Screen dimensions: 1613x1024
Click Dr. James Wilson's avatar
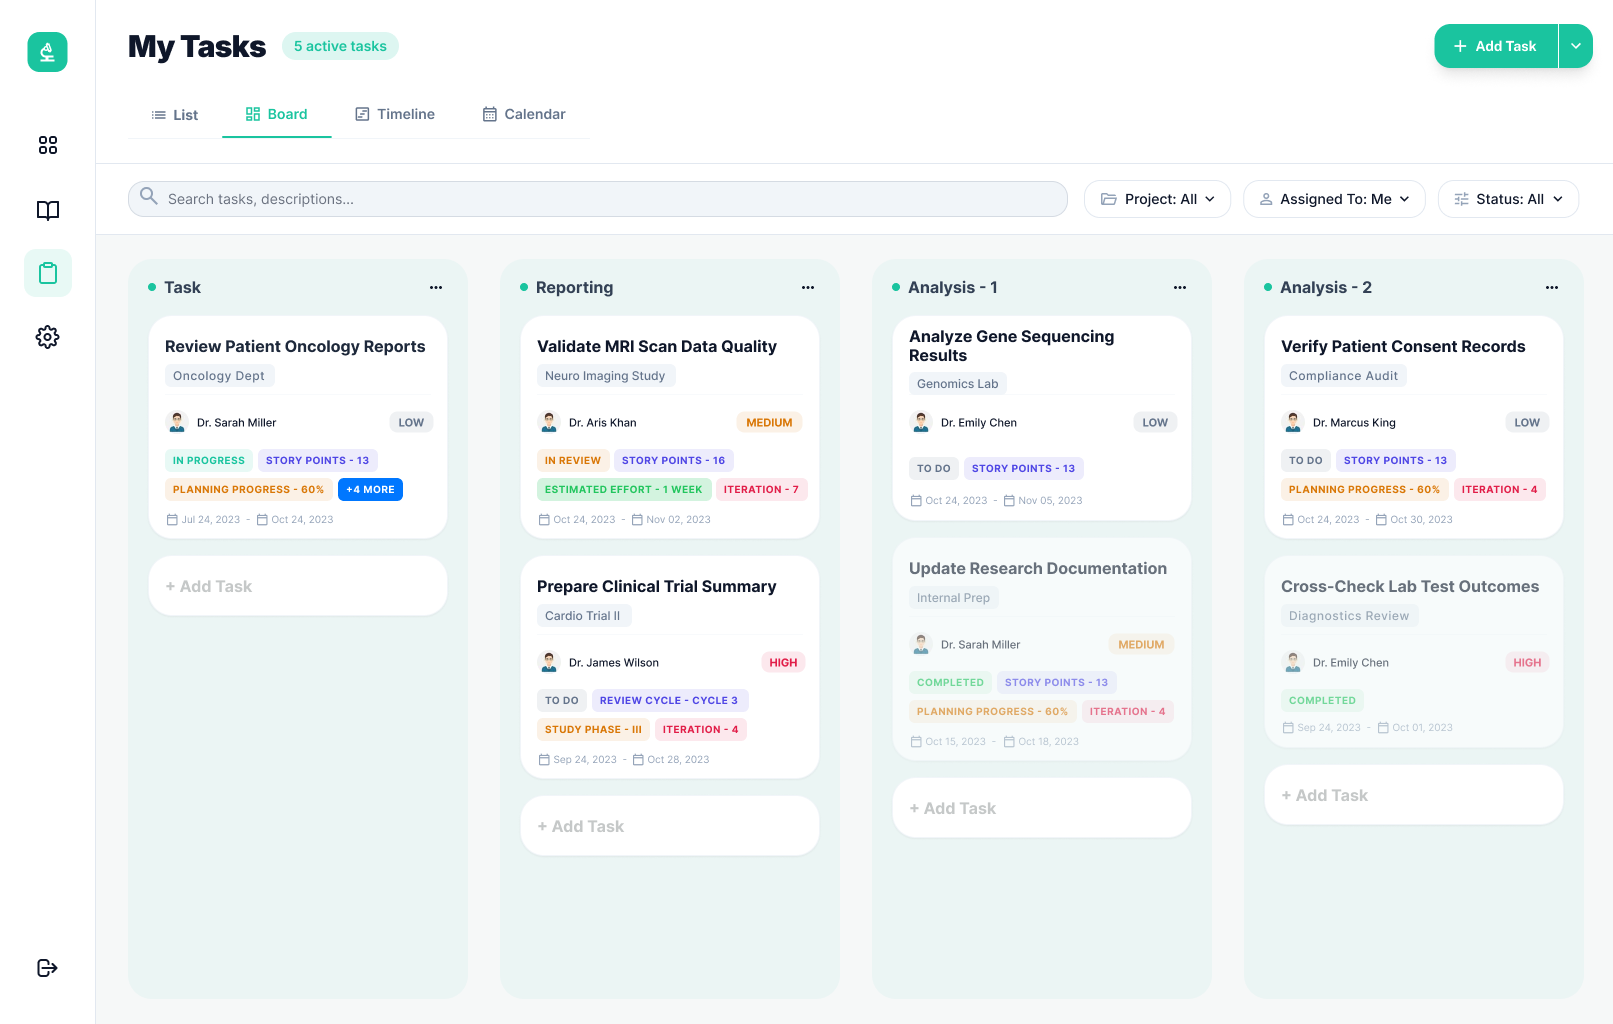549,662
